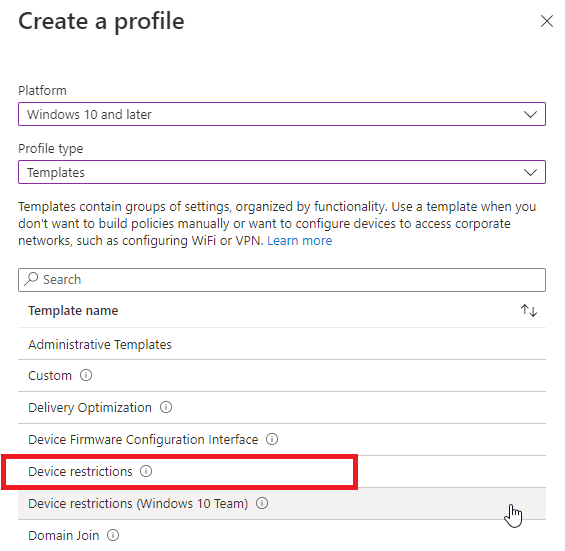The image size is (565, 551).
Task: Select the Administrative Templates template
Action: pyautogui.click(x=282, y=344)
